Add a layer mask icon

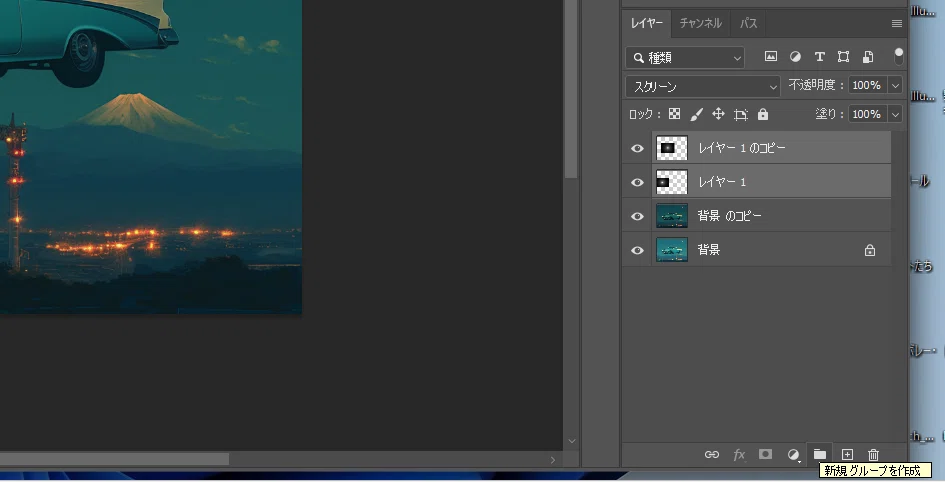pos(765,454)
